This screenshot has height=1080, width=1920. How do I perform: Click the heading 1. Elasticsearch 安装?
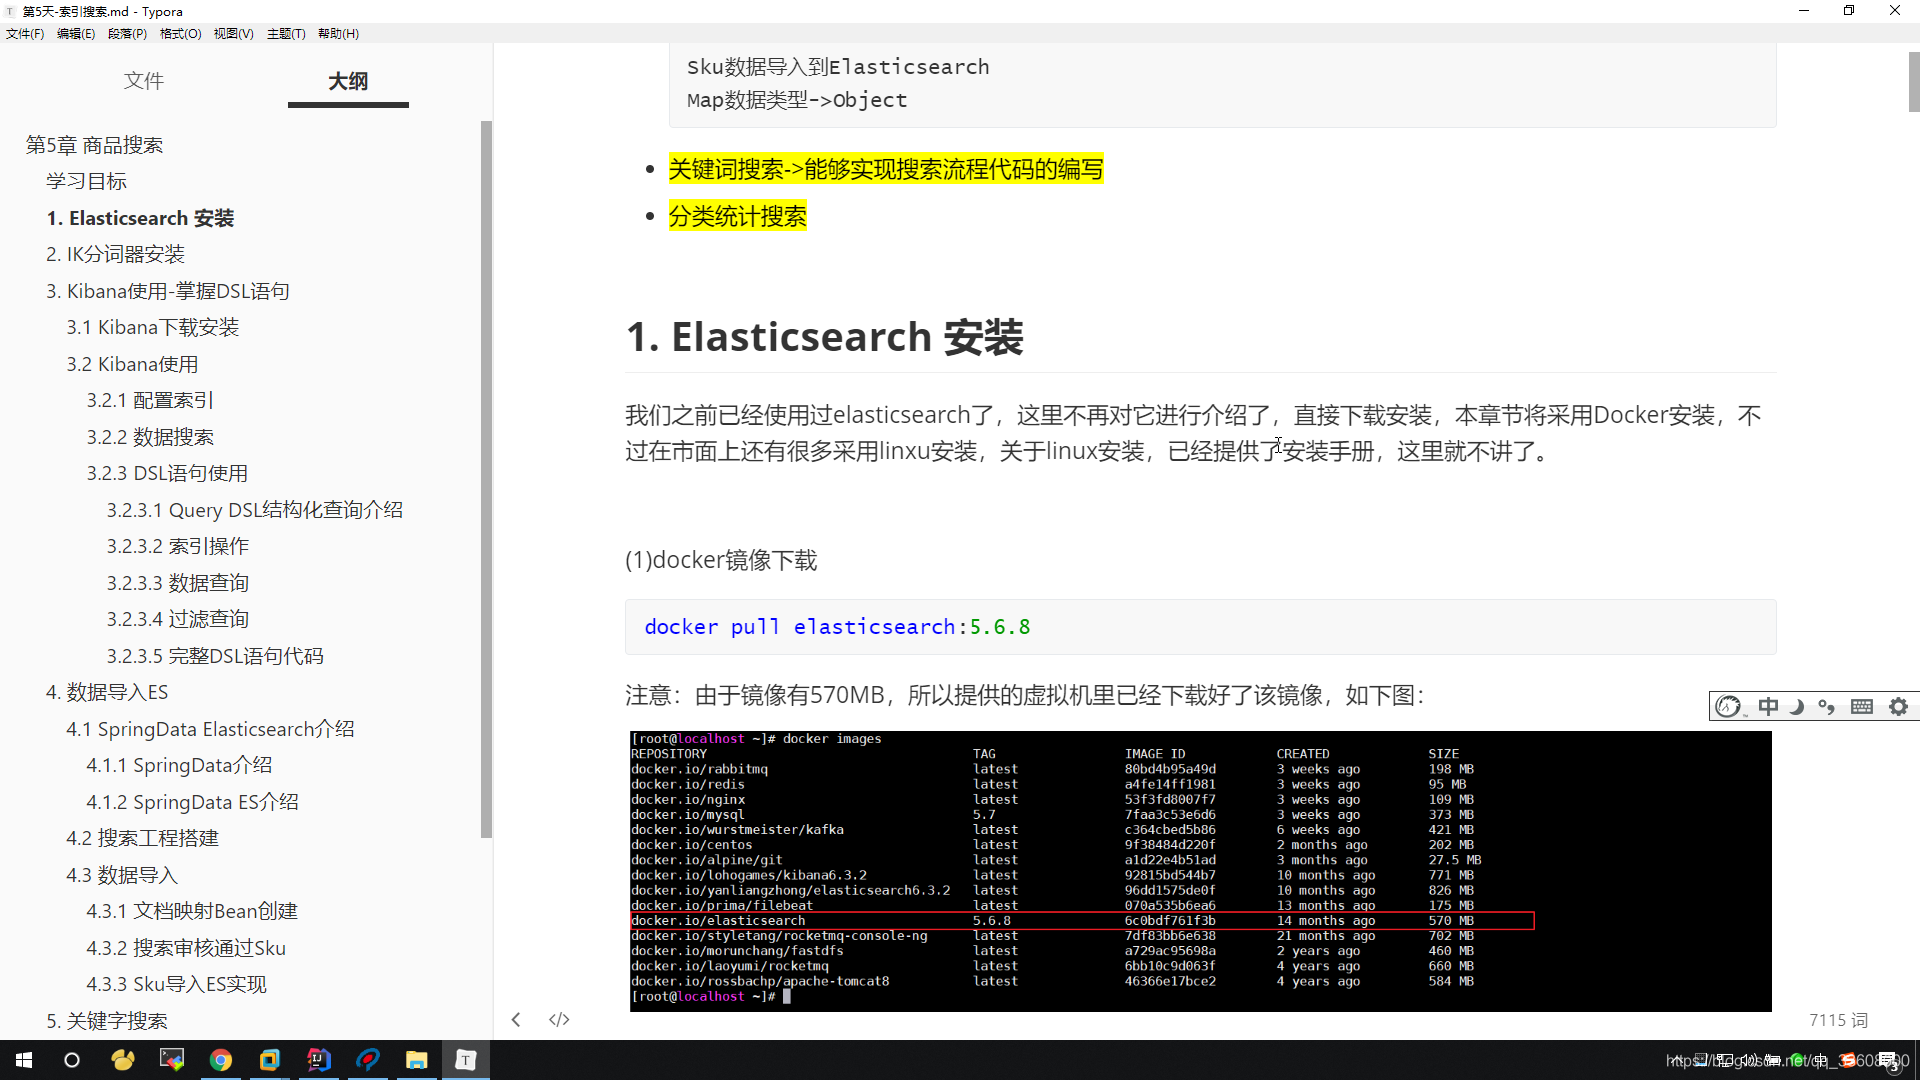click(x=824, y=337)
